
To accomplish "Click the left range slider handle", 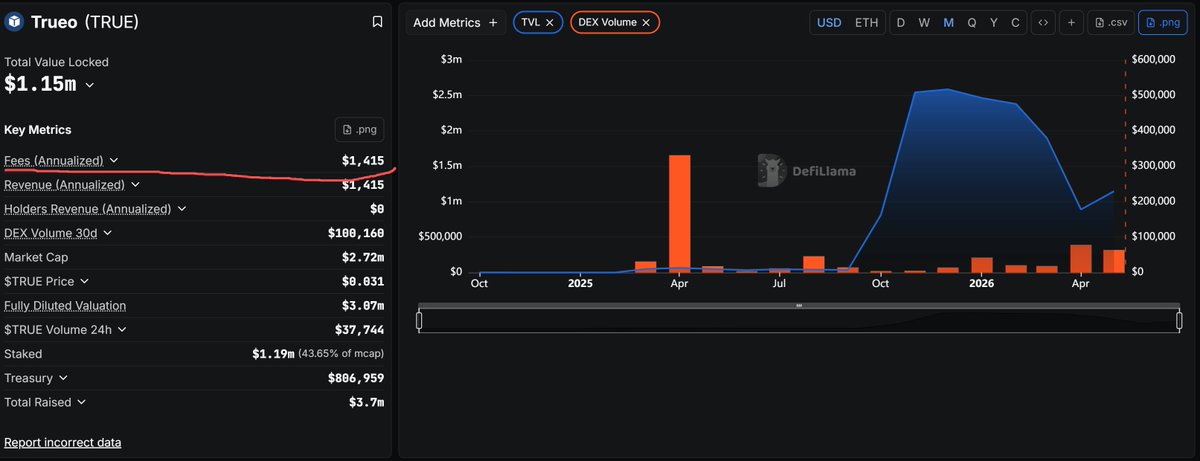I will (419, 321).
